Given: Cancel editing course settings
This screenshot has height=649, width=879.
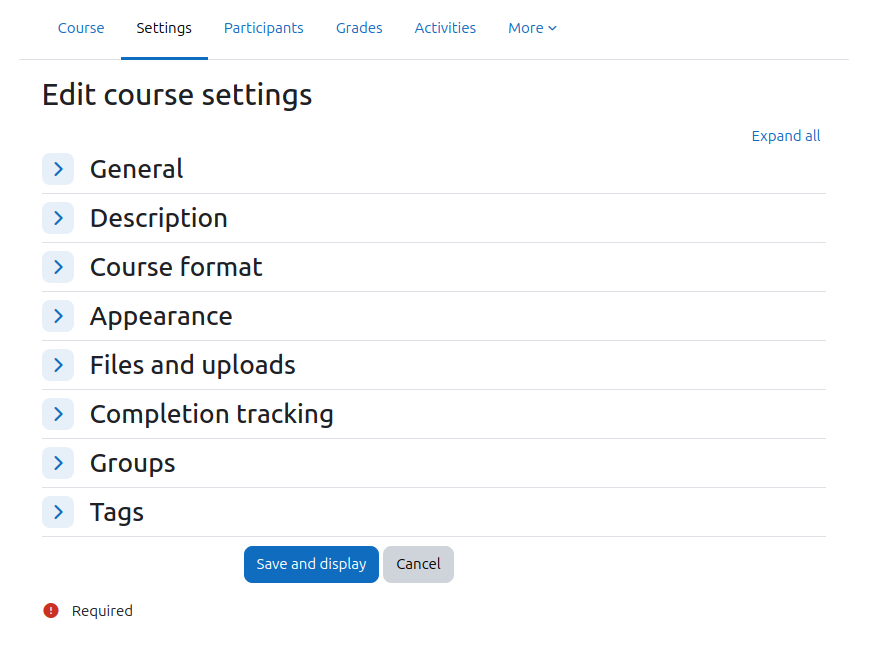Looking at the screenshot, I should (418, 564).
